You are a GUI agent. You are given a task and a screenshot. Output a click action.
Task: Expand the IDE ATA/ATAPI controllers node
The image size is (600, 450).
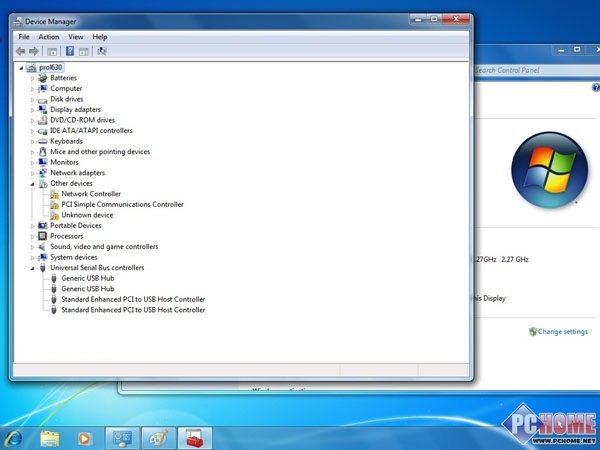tap(32, 131)
